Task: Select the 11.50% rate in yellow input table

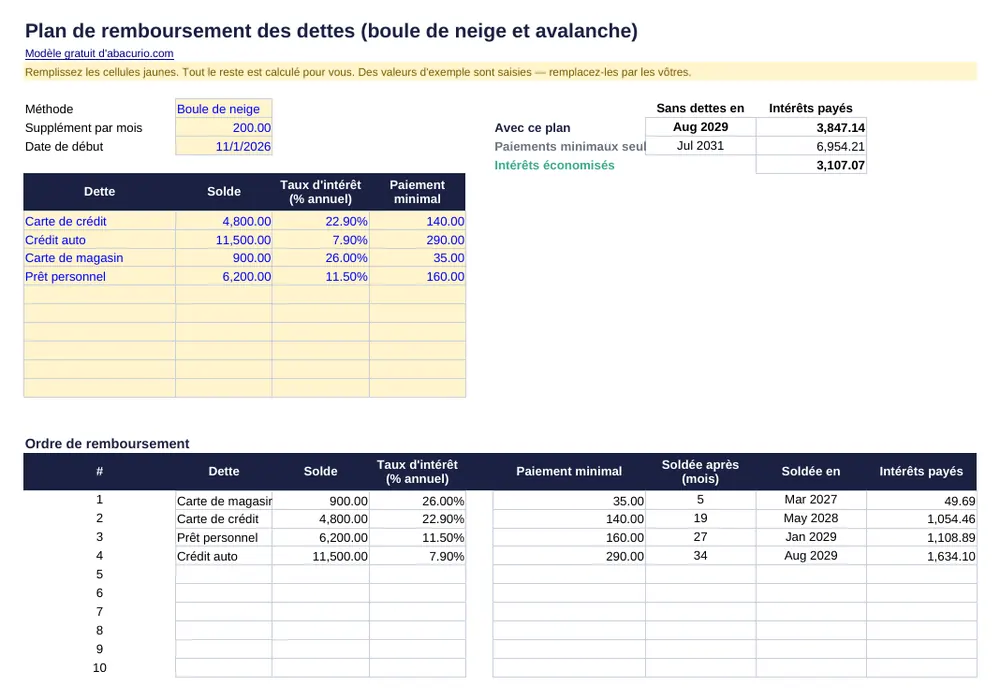Action: click(321, 276)
